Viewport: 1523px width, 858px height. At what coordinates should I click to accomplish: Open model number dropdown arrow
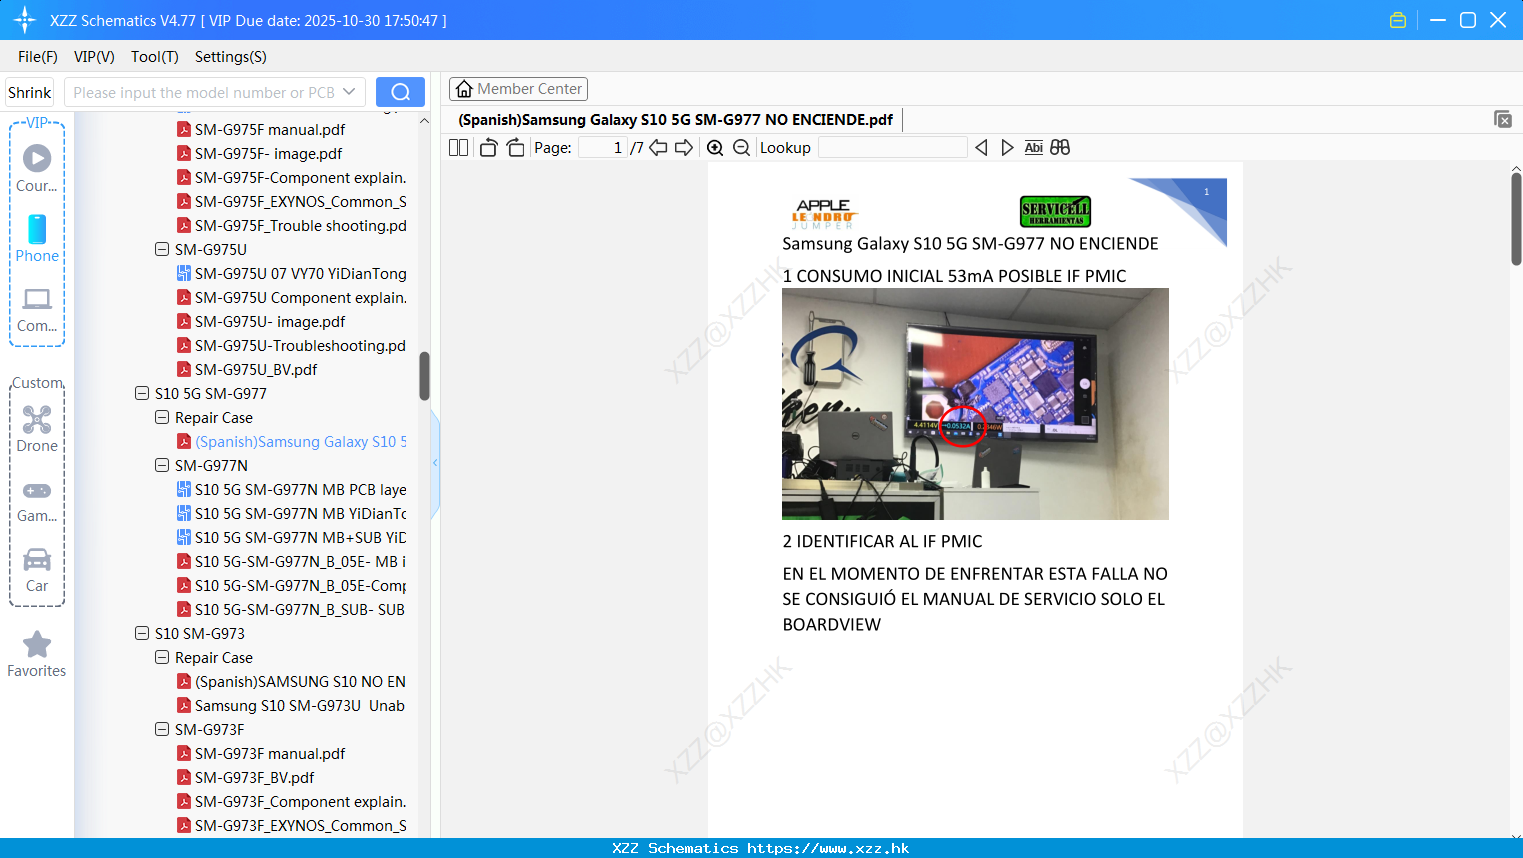coord(349,92)
